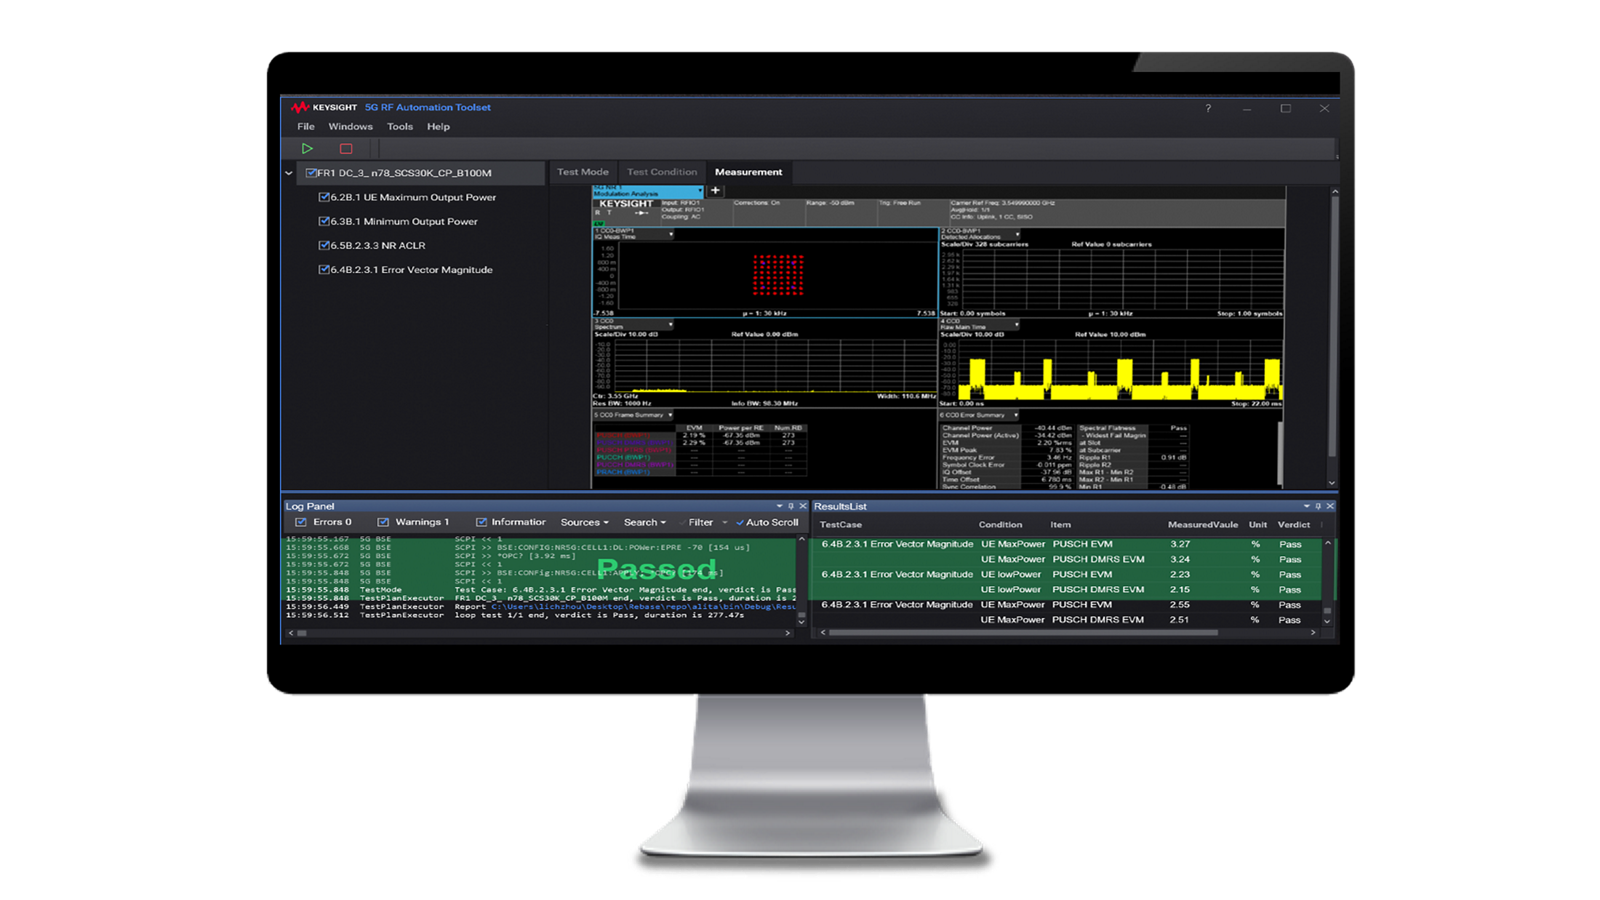The height and width of the screenshot is (900, 1600).
Task: Close the Log Panel
Action: pos(802,506)
